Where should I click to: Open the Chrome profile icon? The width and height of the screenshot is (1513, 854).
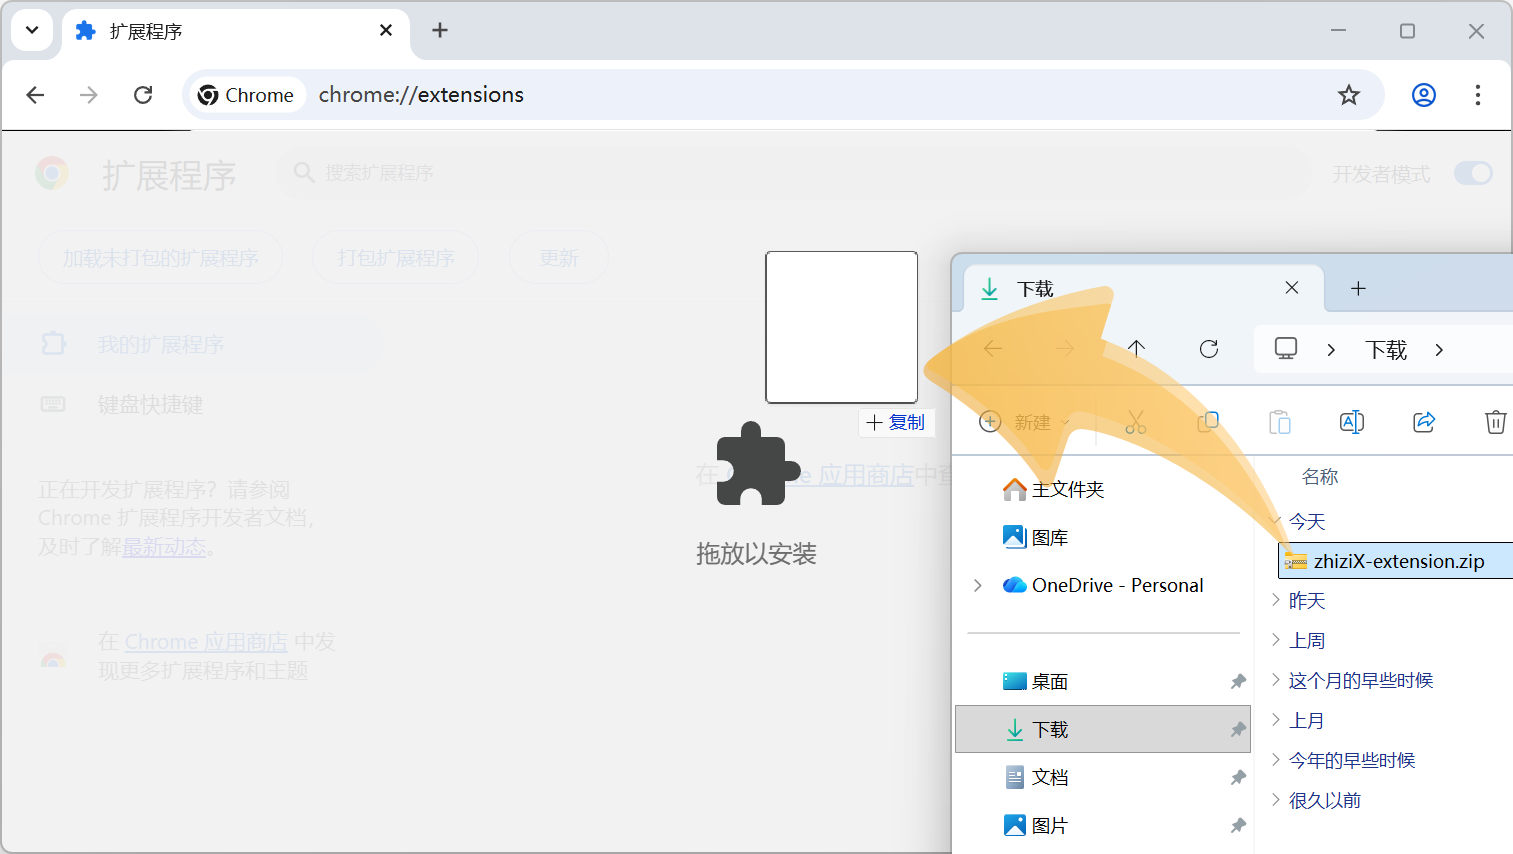click(1424, 95)
